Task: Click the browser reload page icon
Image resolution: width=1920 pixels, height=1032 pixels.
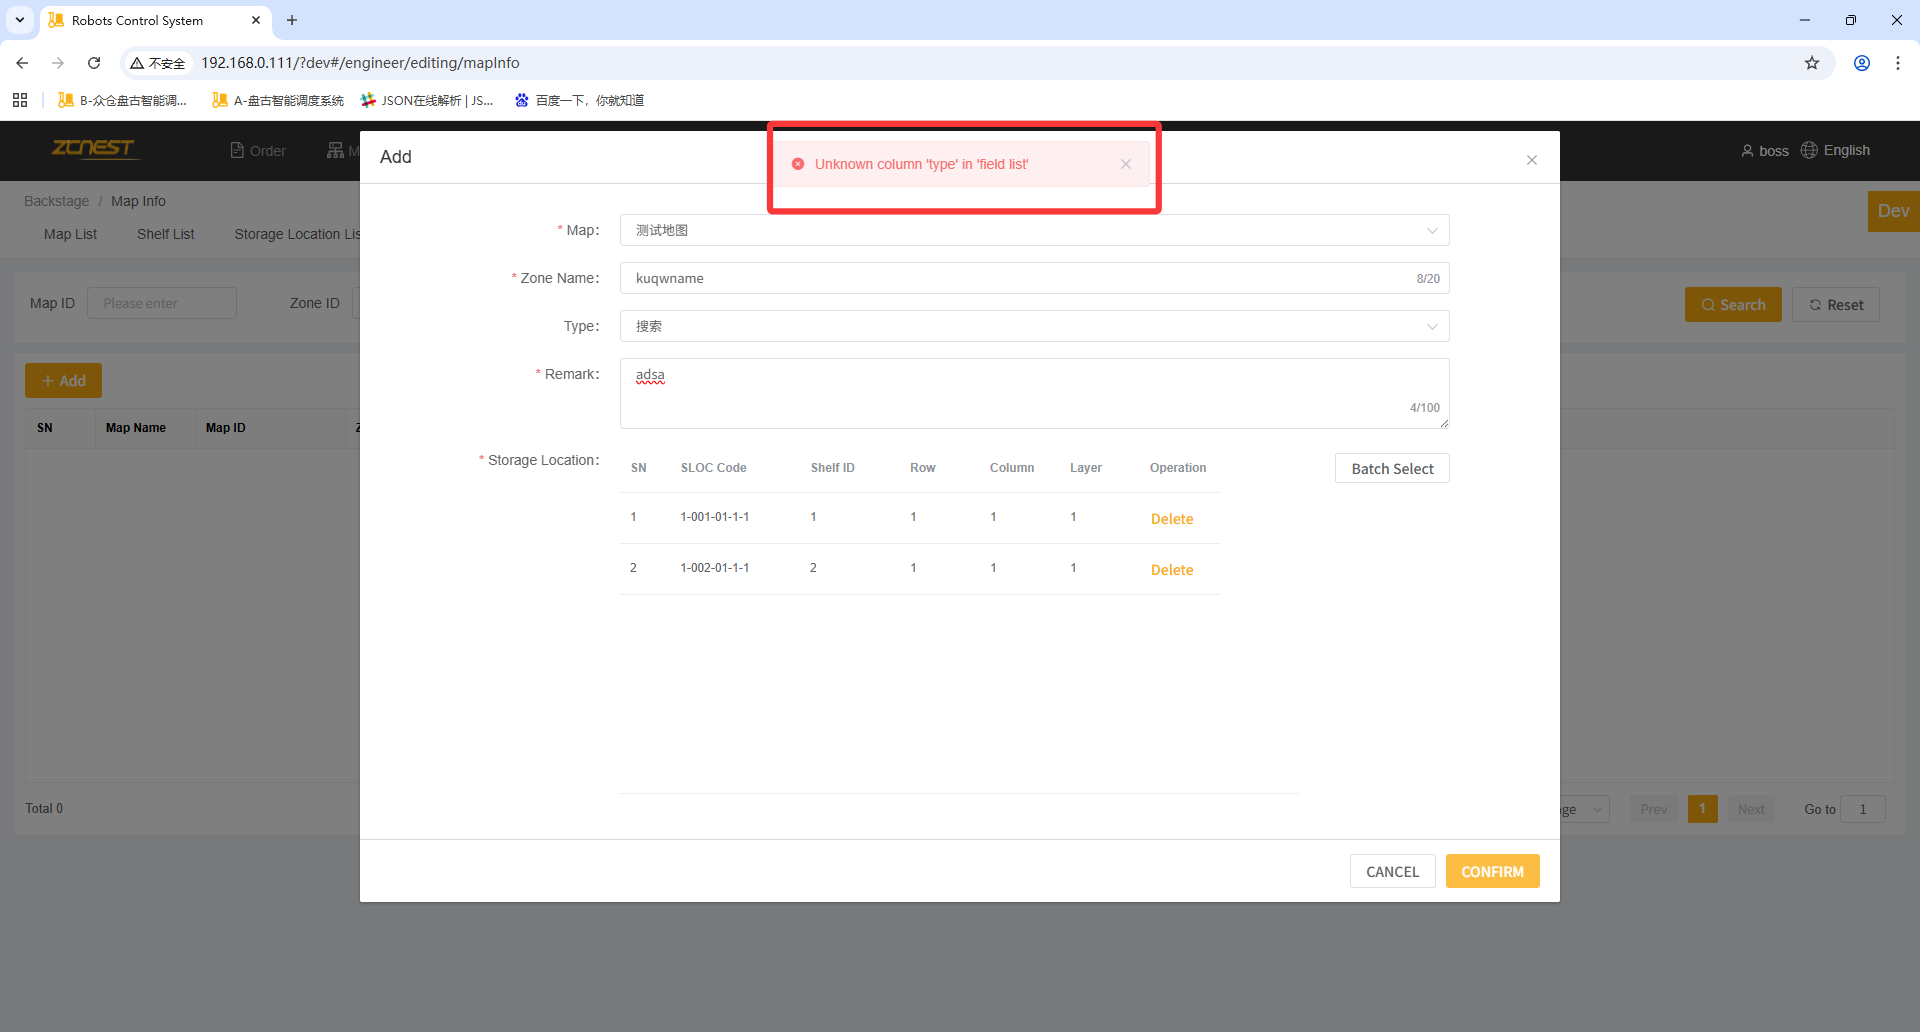Action: pyautogui.click(x=94, y=63)
